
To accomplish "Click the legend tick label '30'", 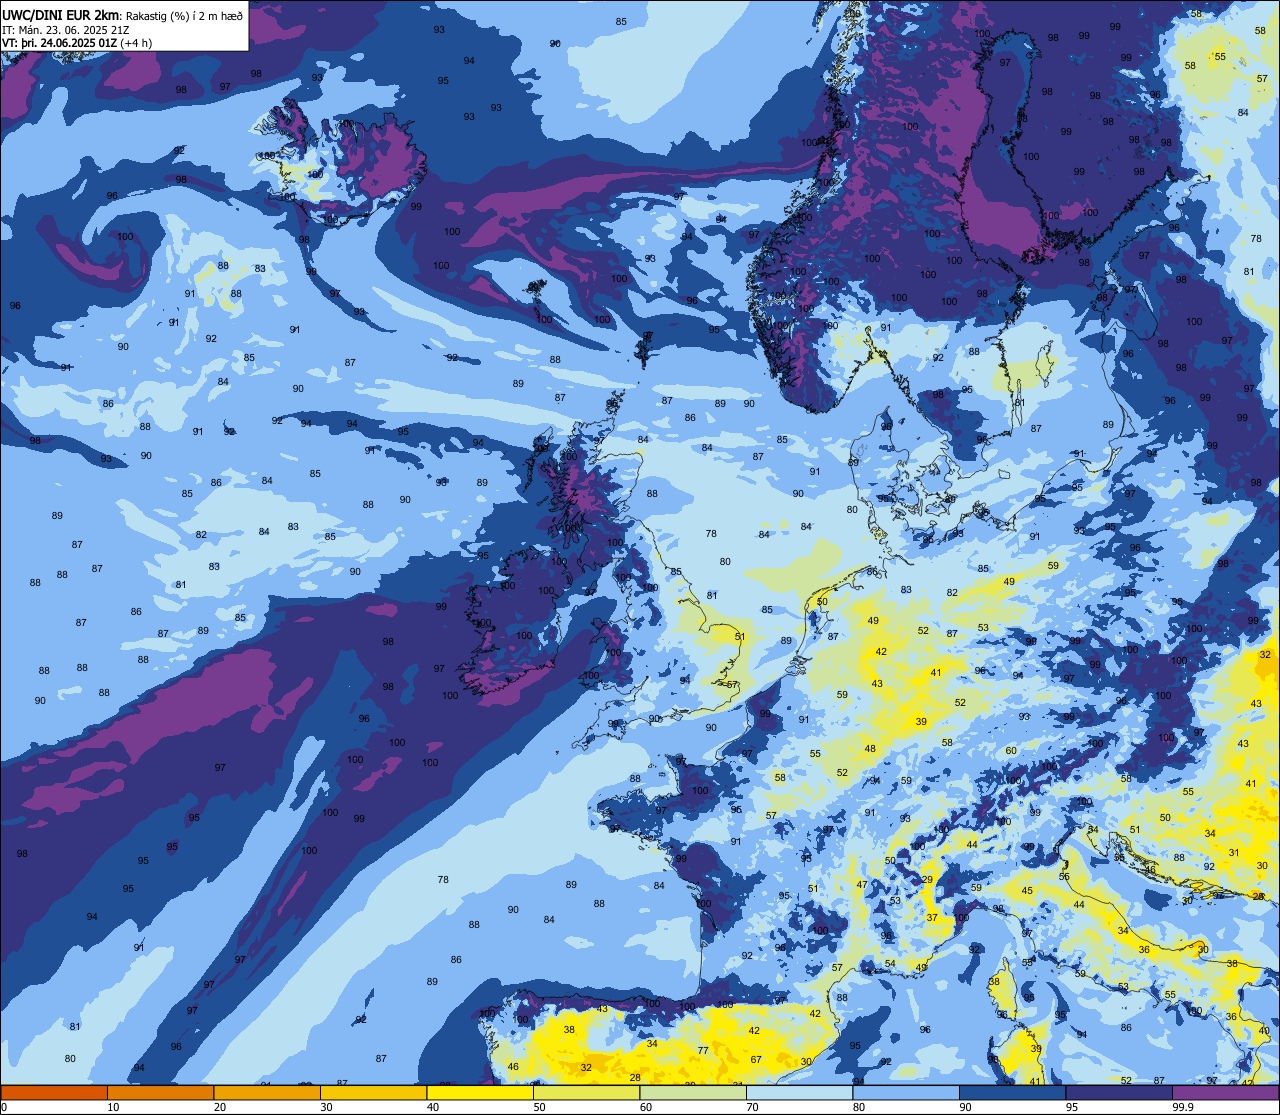I will [326, 1107].
